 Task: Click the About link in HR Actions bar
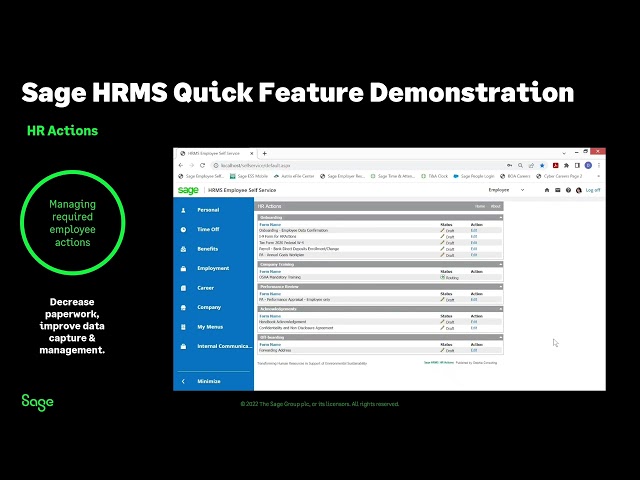496,206
